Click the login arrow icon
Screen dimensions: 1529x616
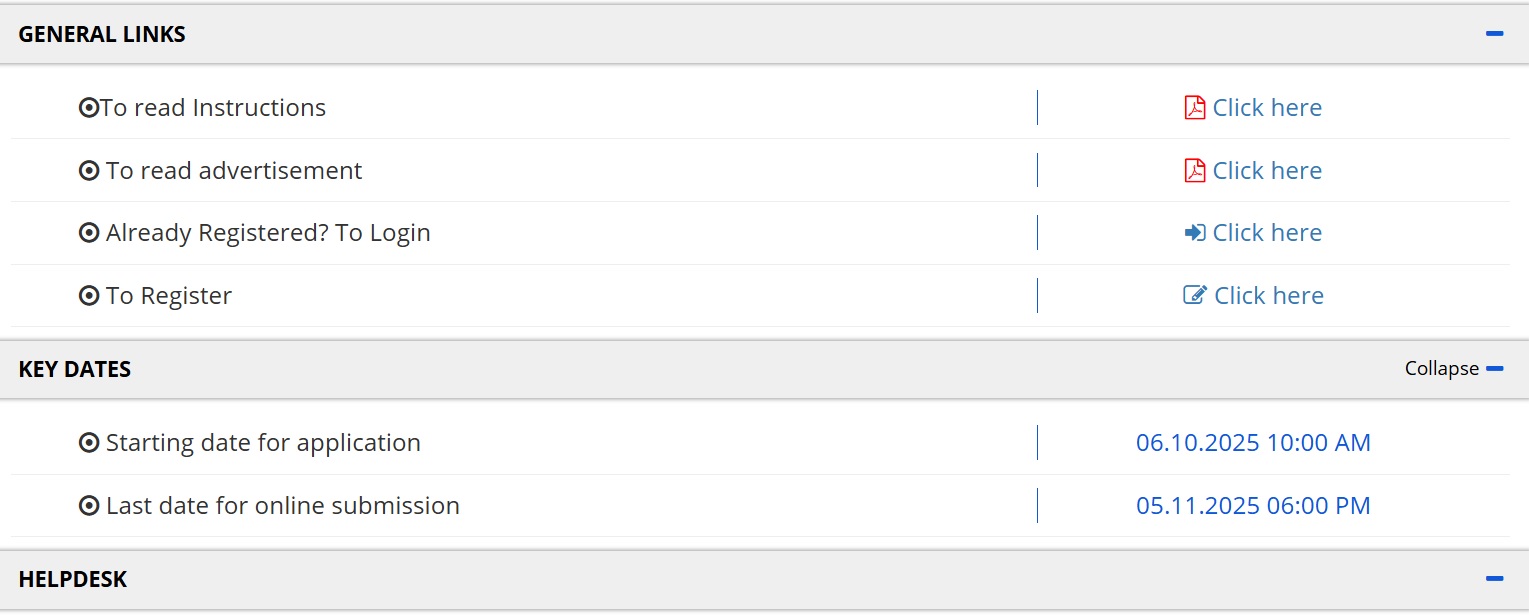pos(1194,233)
